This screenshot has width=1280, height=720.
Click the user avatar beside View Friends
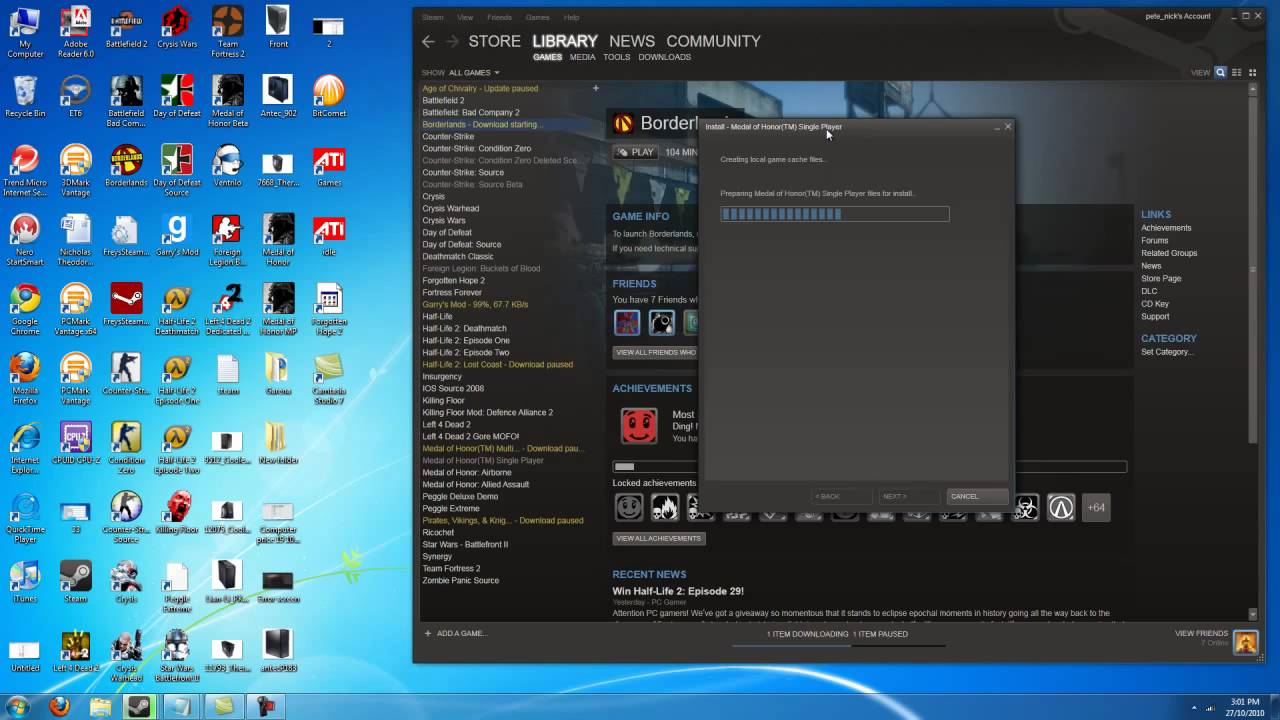tap(1245, 642)
